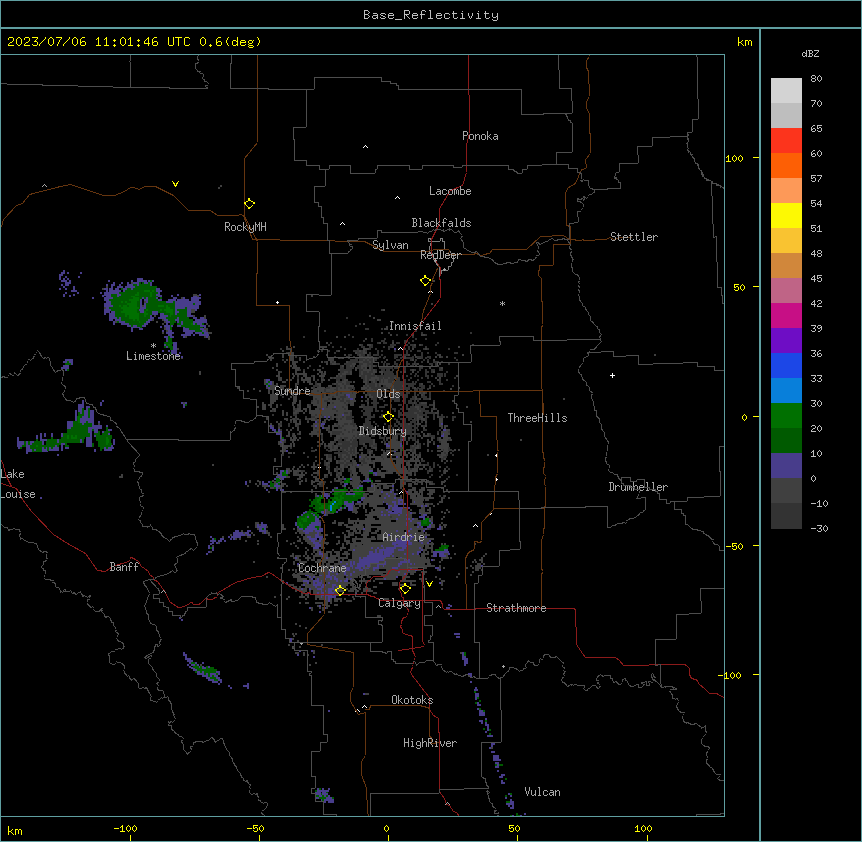
Task: Pick the red 60–65 dBZ legend swatch
Action: (x=786, y=141)
